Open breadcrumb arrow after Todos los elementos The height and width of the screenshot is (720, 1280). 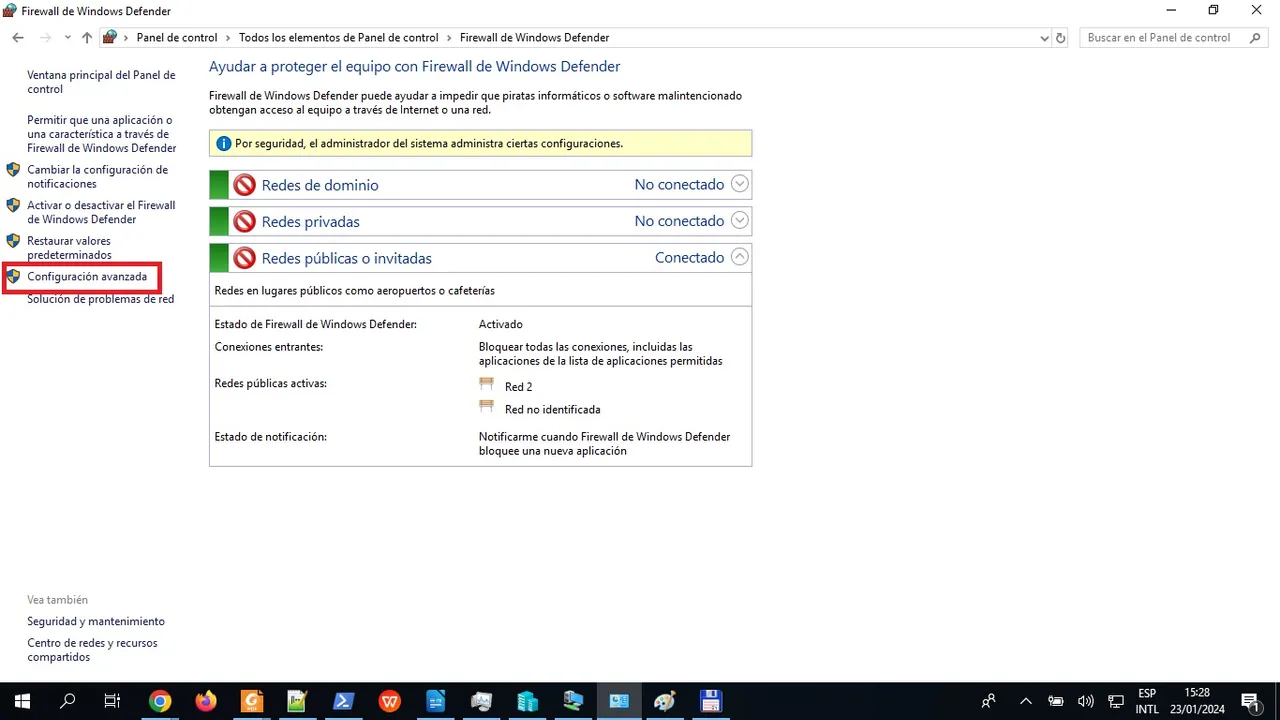449,38
